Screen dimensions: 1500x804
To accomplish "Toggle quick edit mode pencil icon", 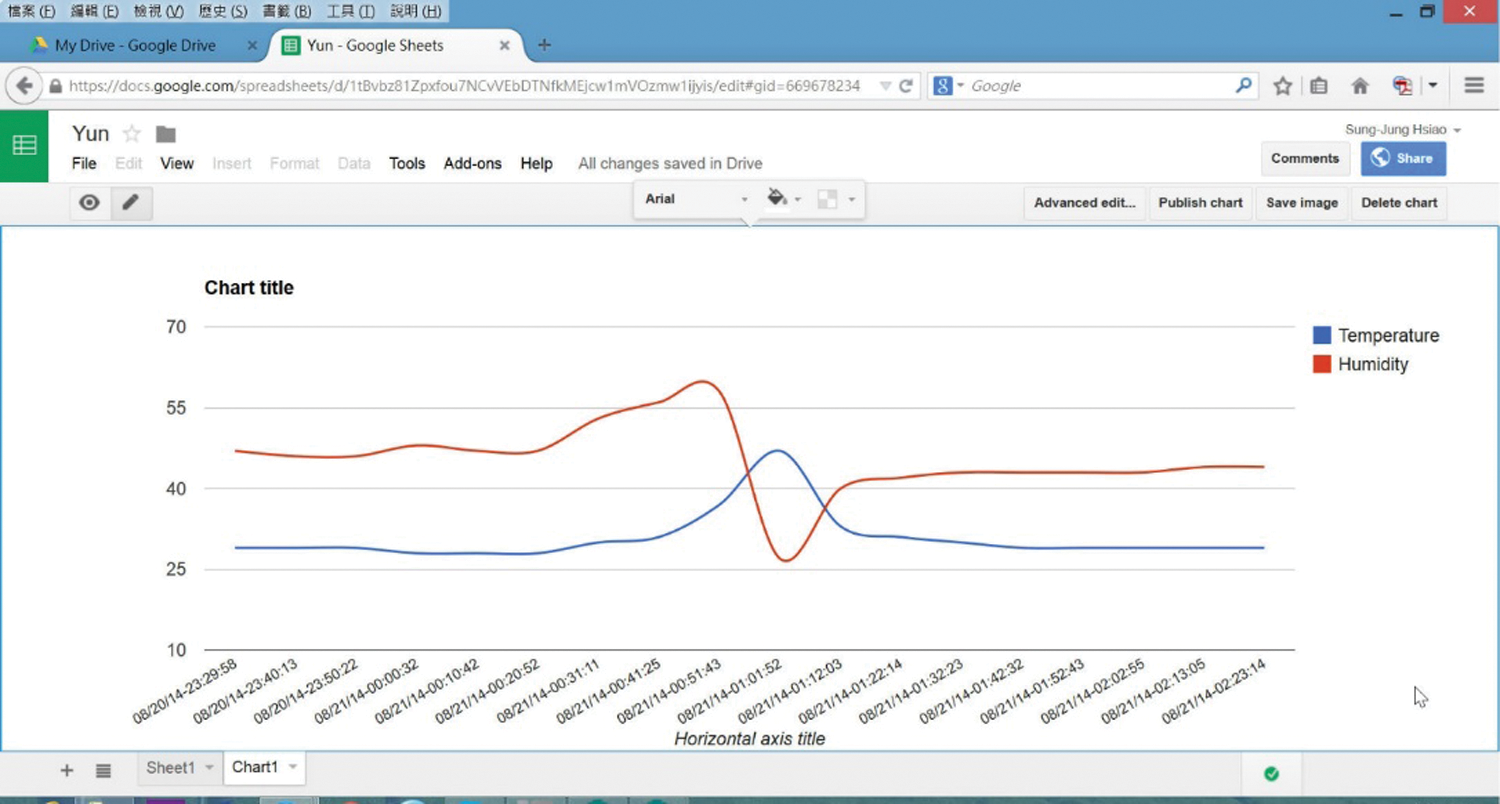I will [130, 203].
